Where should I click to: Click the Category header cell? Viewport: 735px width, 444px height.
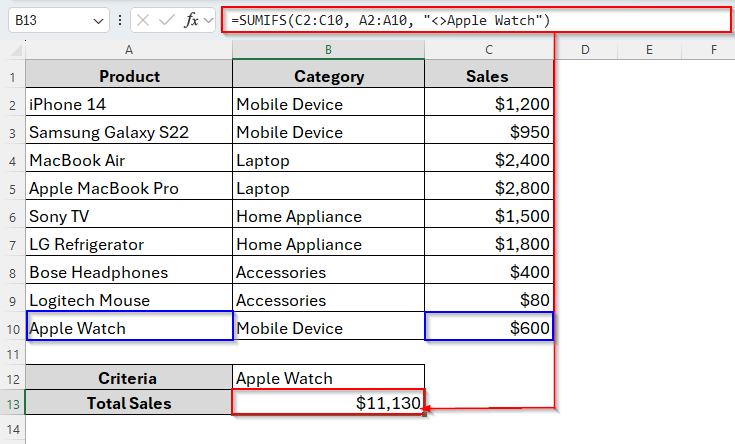coord(329,76)
